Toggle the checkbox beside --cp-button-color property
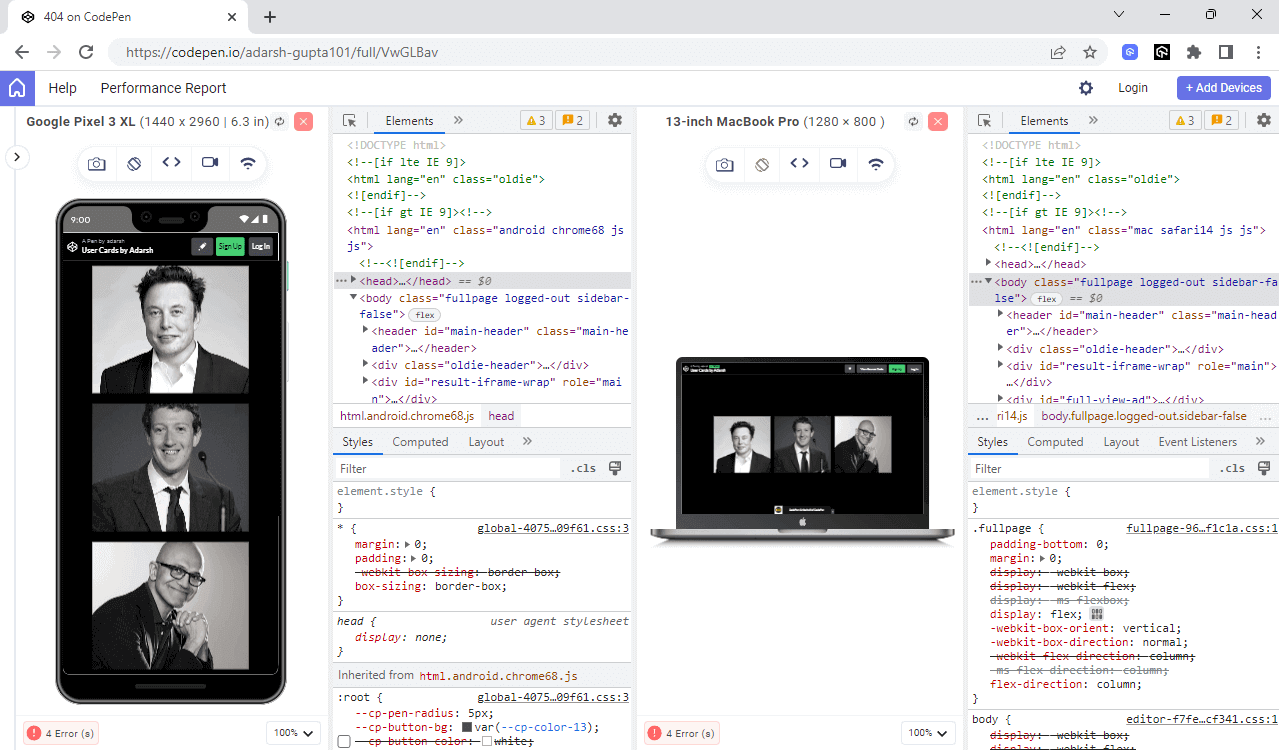Screen dimensions: 1279x750 coord(344,742)
